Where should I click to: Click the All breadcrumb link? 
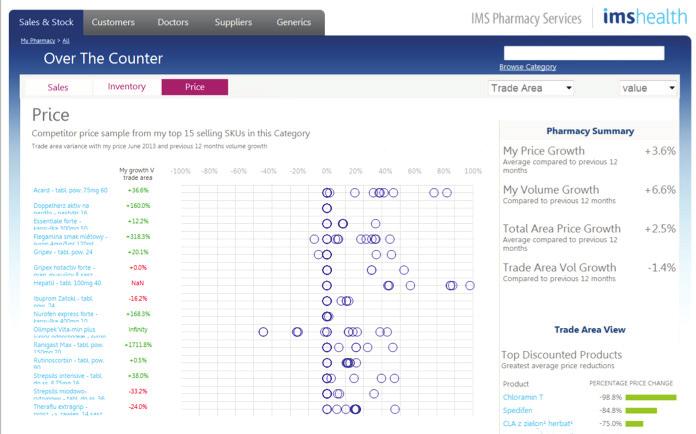pyautogui.click(x=66, y=41)
